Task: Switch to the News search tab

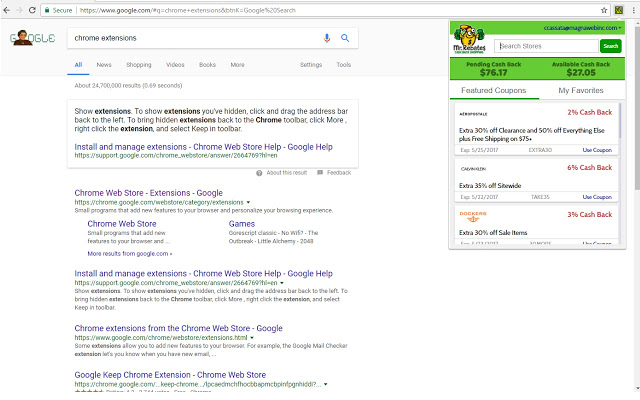Action: pos(104,64)
